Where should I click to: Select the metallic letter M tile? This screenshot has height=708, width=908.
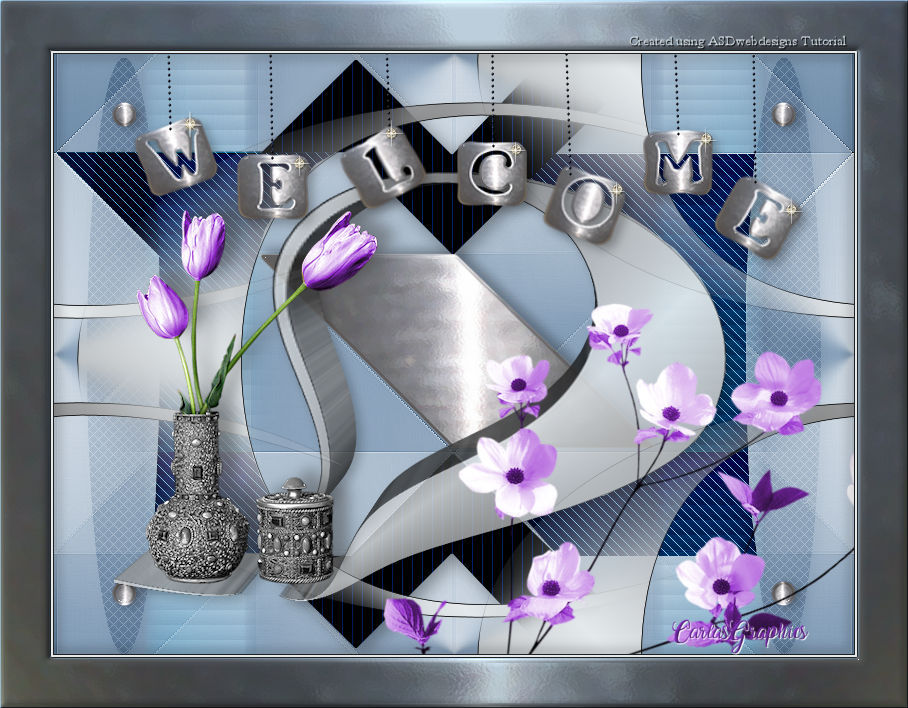[681, 160]
